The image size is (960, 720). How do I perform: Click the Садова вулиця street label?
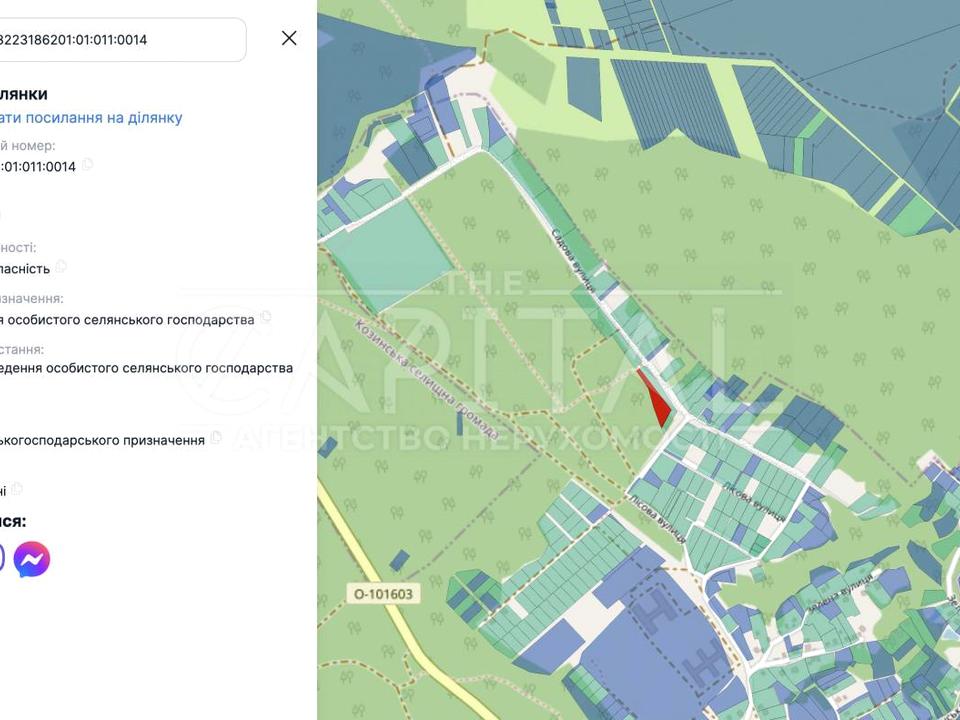tap(573, 260)
